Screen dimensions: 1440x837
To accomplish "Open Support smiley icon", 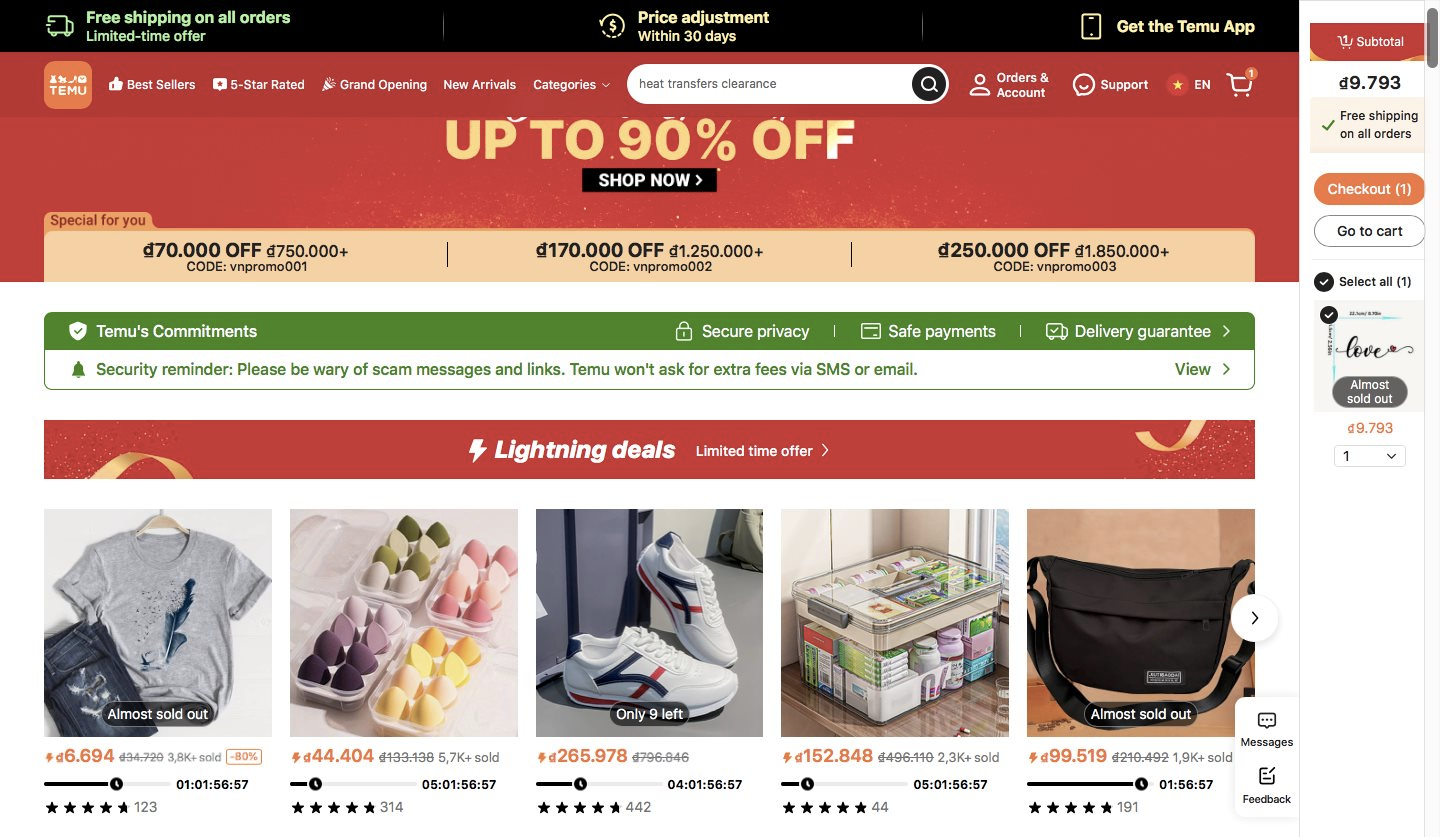I will pyautogui.click(x=1083, y=85).
